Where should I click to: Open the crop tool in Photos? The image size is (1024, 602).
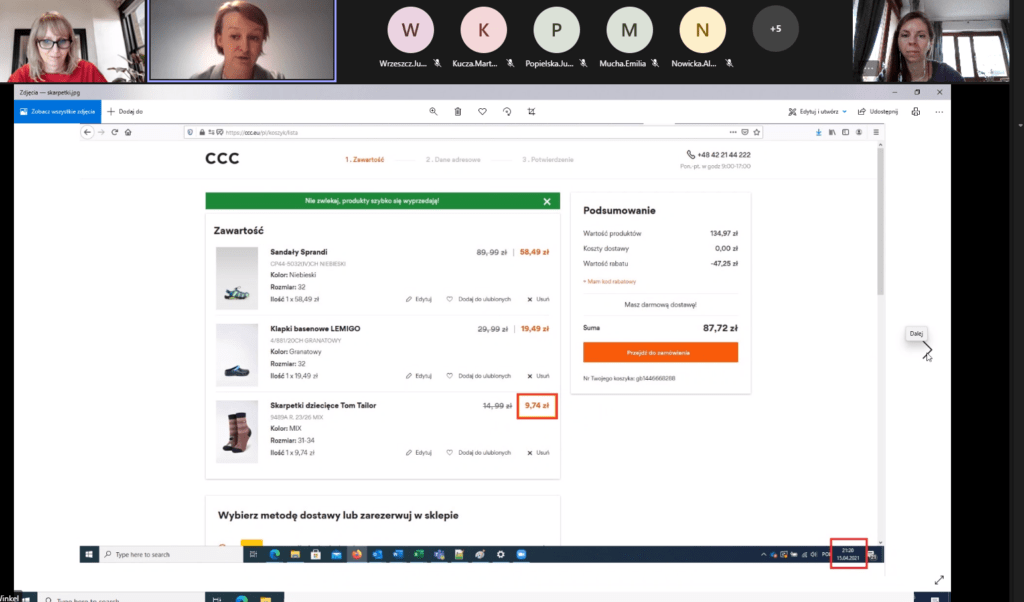(532, 112)
